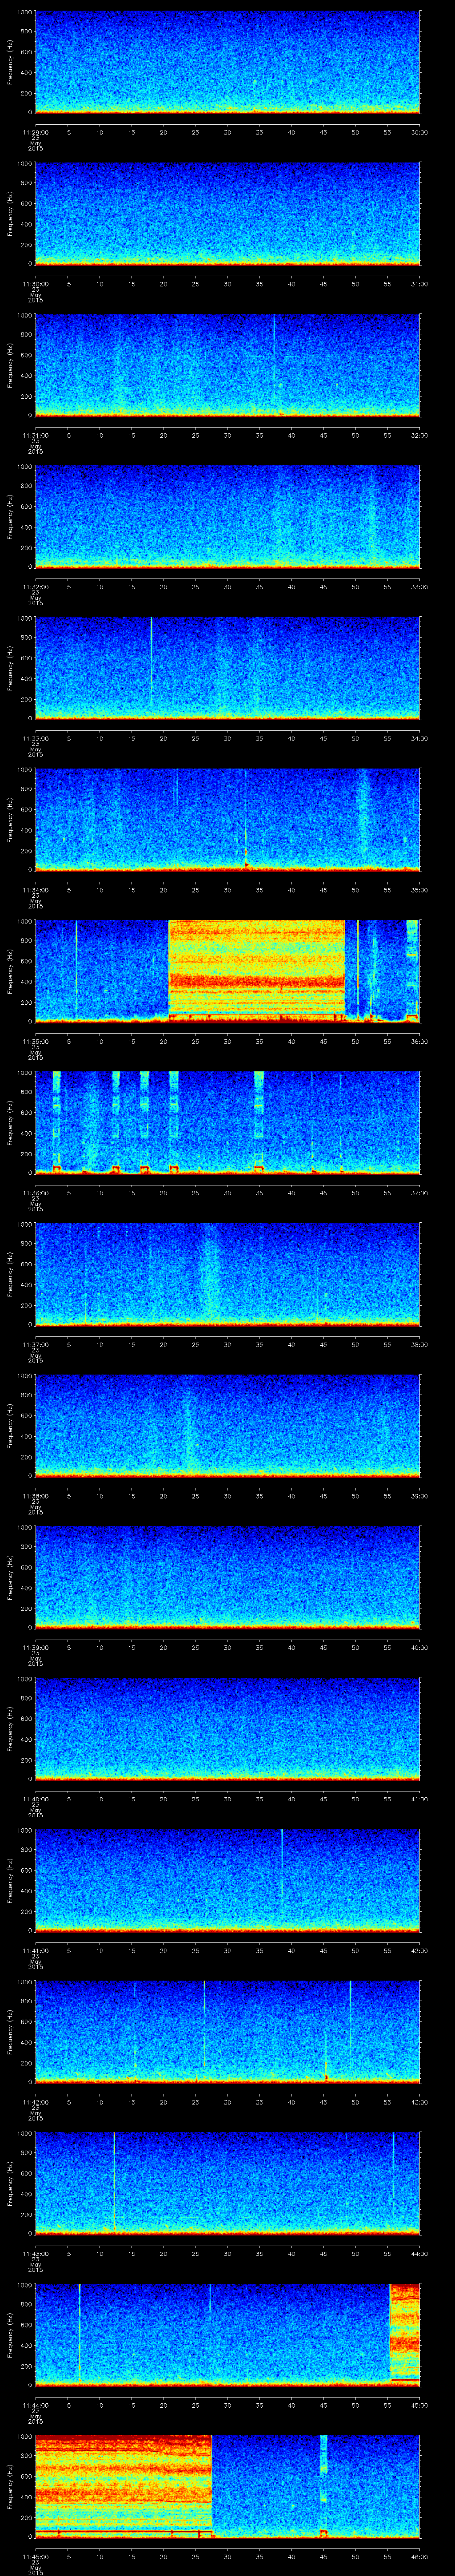Click the loud broadband noise block in the 11:45:00 panel

click(124, 2485)
